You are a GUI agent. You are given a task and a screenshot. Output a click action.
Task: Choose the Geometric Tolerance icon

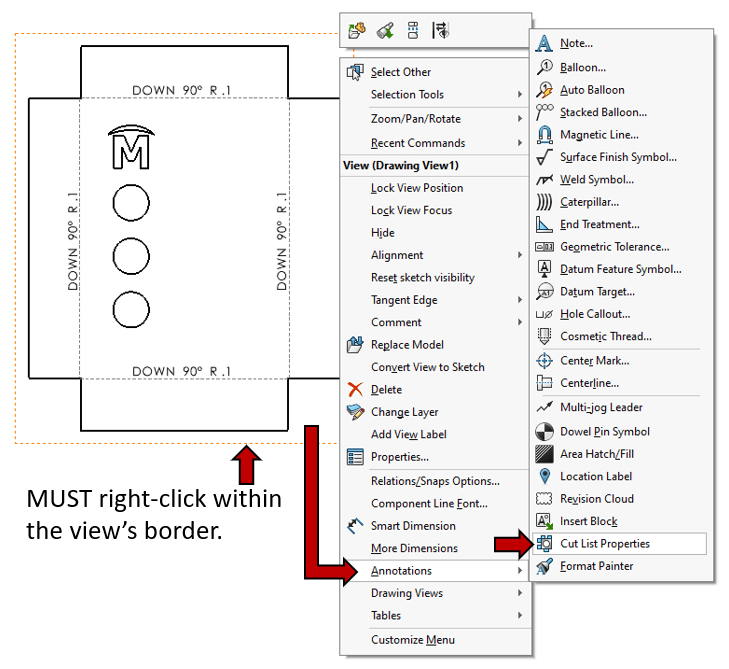click(x=544, y=247)
